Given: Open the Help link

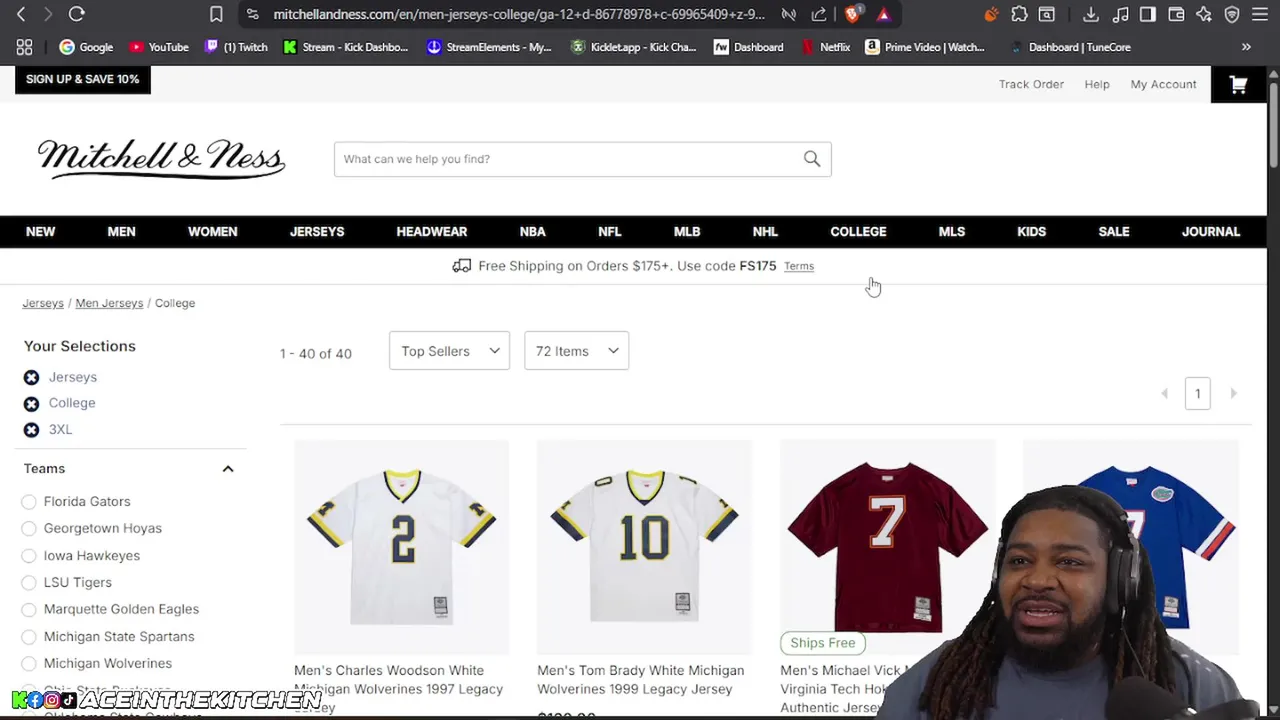Looking at the screenshot, I should [1097, 84].
